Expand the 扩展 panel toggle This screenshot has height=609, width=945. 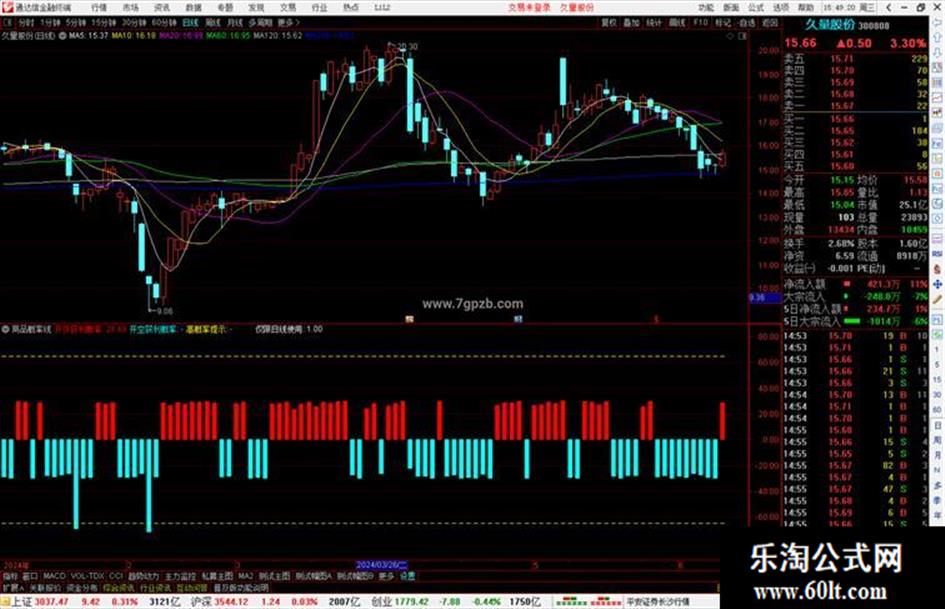pos(12,587)
